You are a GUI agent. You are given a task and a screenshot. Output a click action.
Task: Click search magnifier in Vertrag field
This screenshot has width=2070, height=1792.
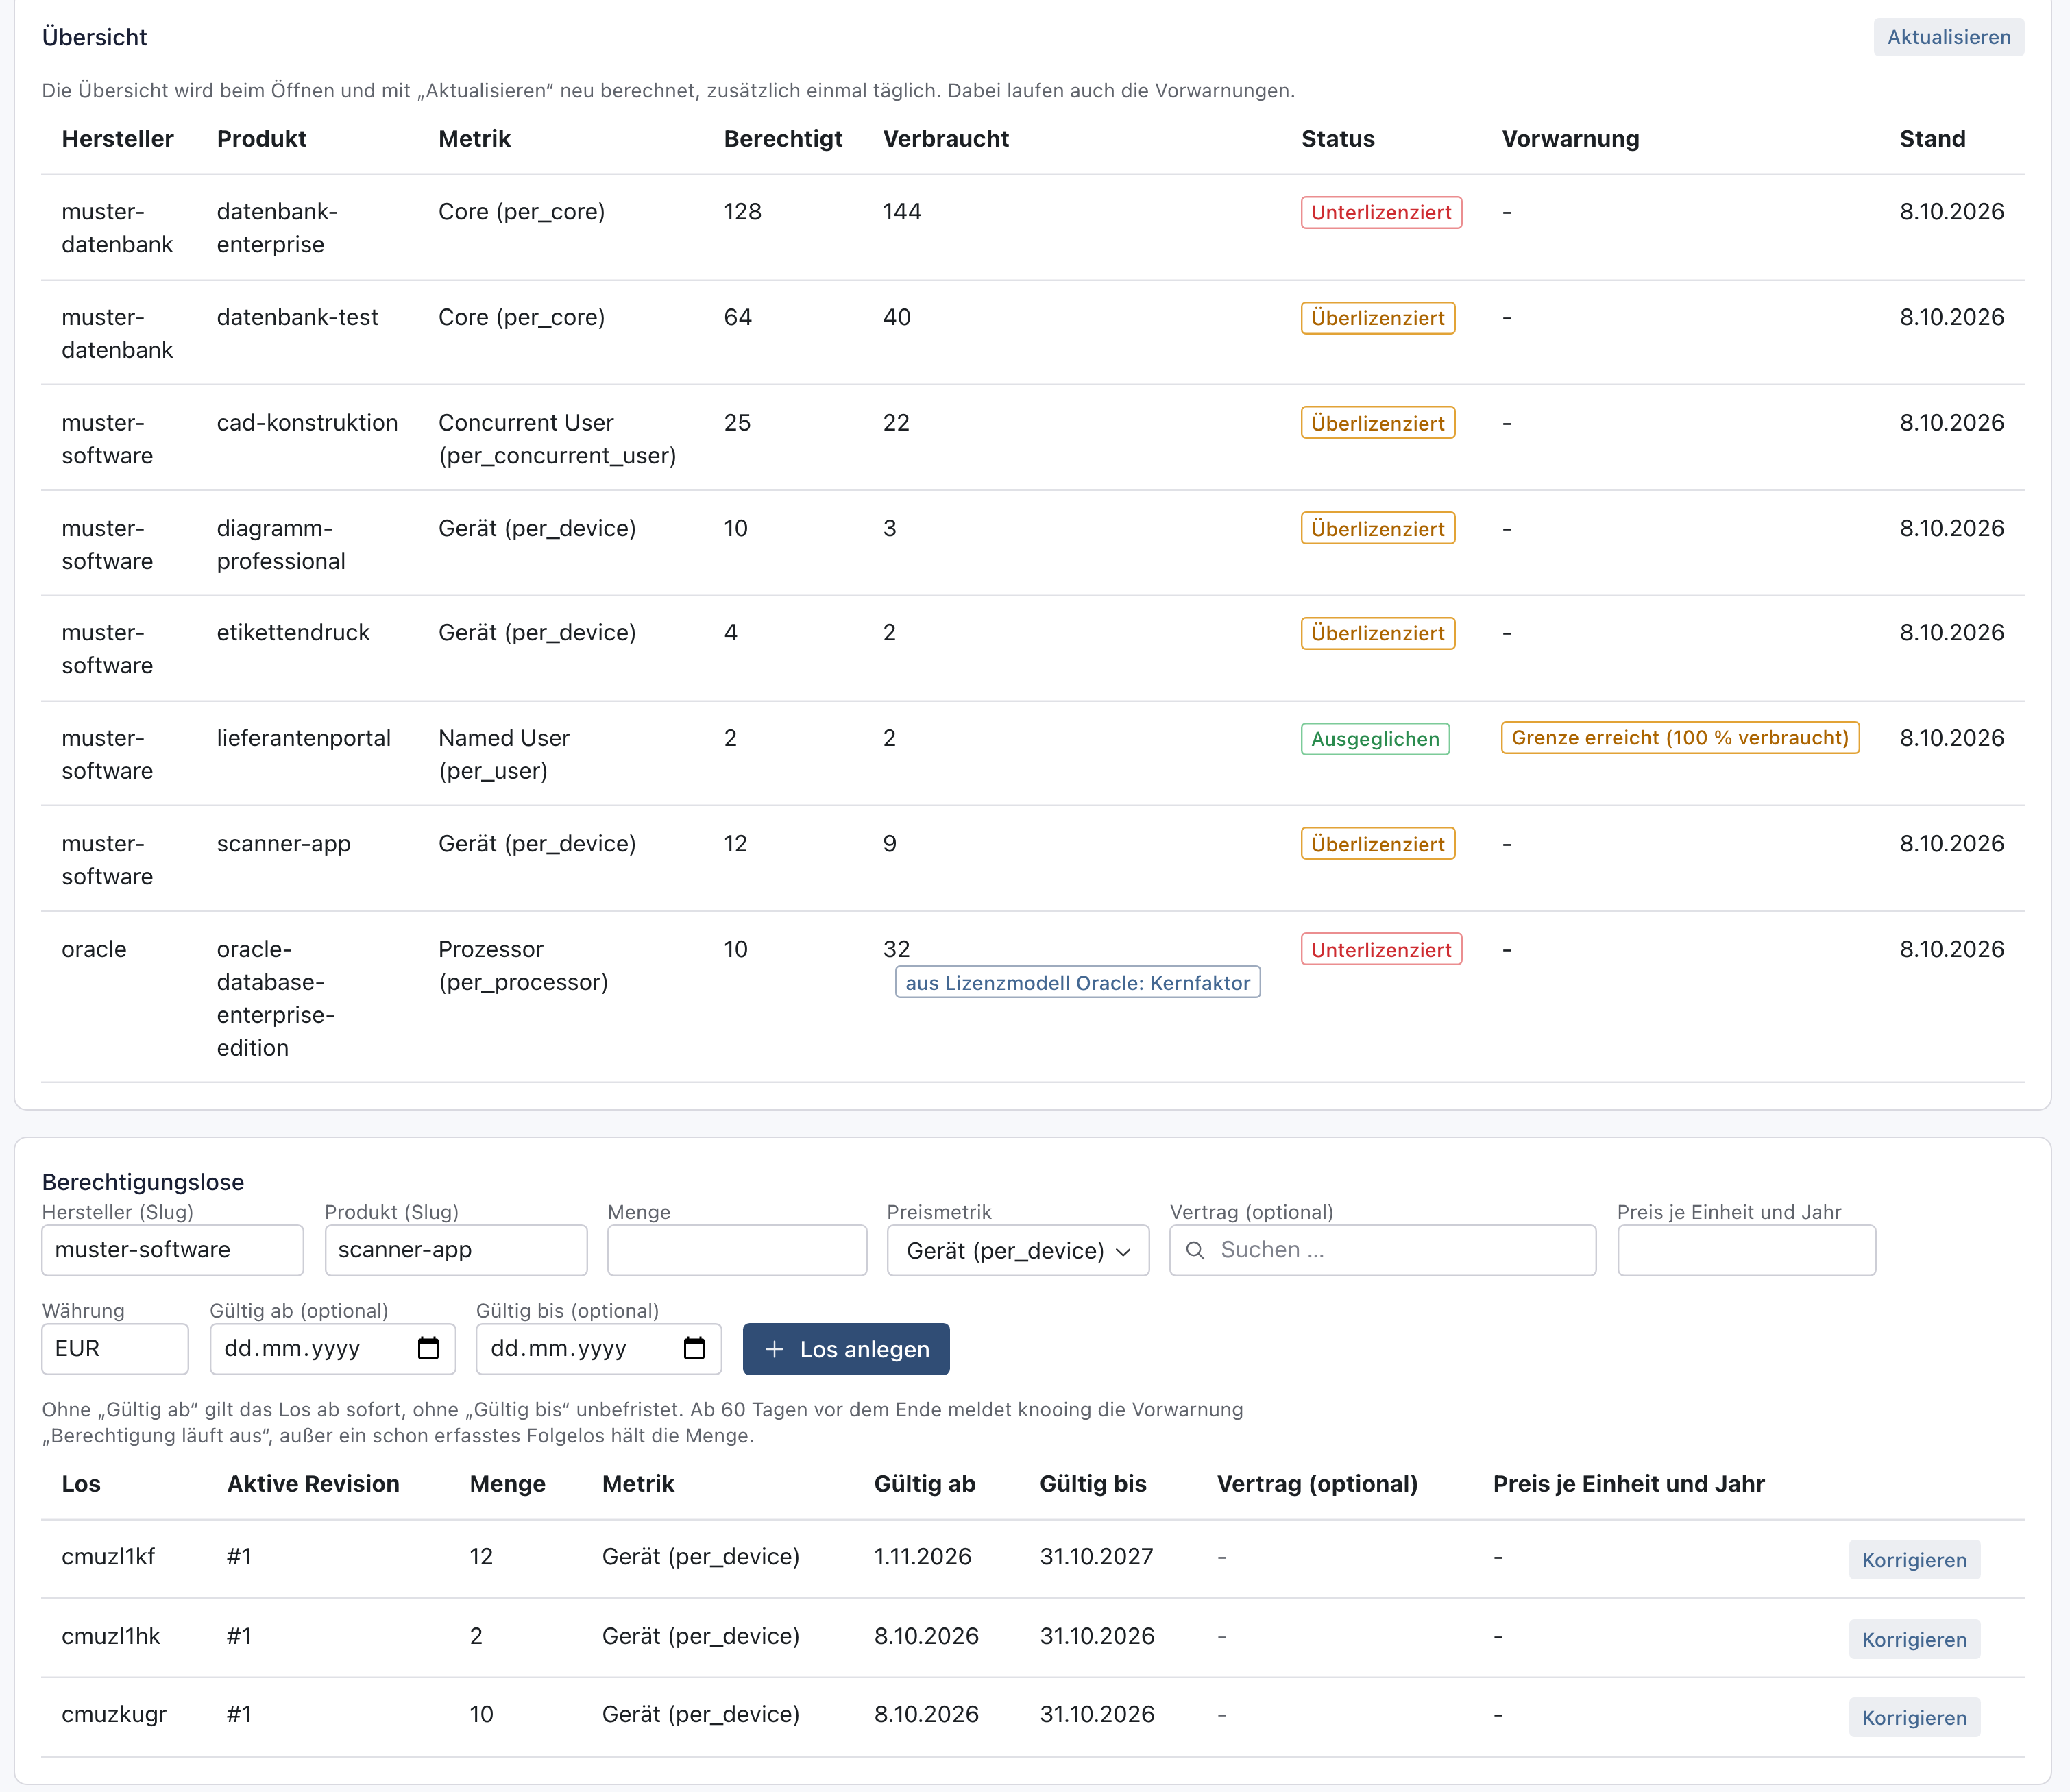pyautogui.click(x=1194, y=1250)
